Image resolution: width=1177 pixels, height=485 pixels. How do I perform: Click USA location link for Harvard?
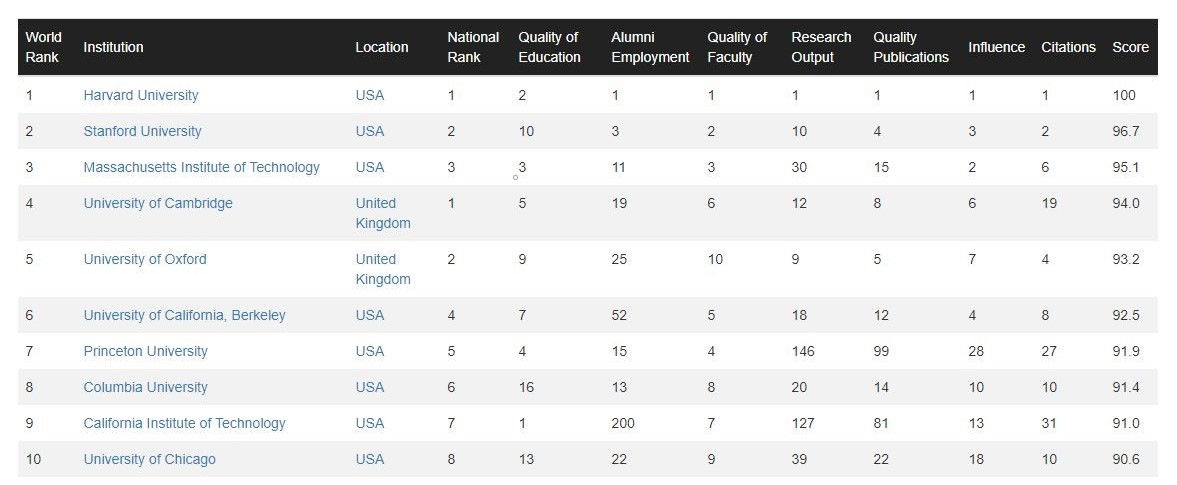pos(369,95)
